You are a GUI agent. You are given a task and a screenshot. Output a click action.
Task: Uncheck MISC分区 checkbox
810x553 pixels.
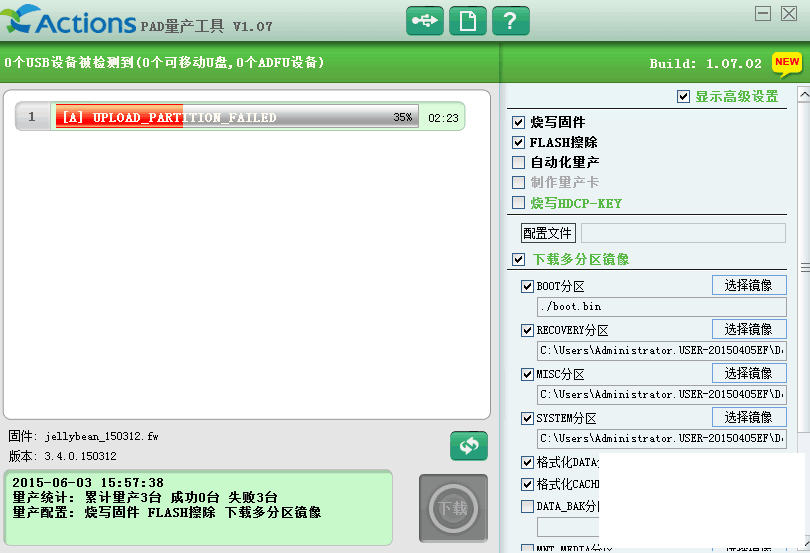pyautogui.click(x=527, y=374)
